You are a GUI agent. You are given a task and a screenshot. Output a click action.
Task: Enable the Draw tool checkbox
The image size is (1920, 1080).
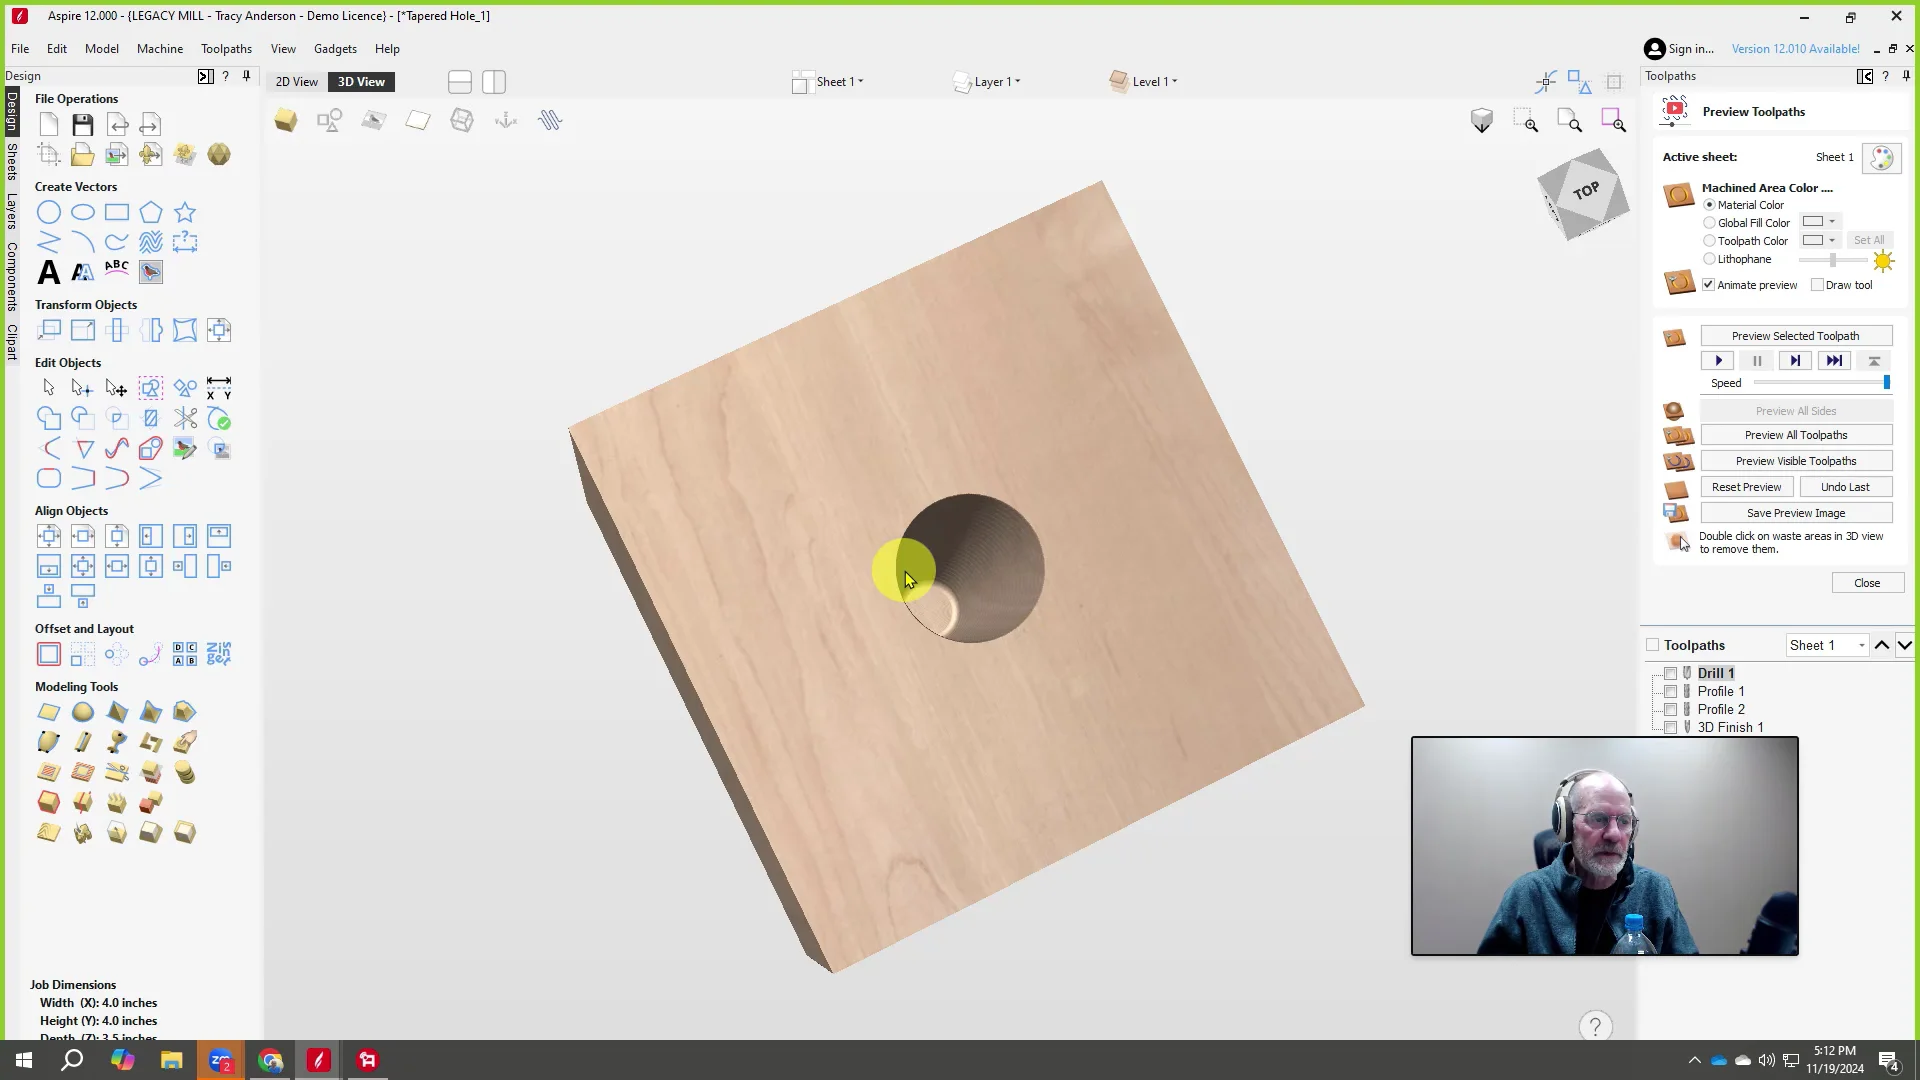coord(1817,285)
